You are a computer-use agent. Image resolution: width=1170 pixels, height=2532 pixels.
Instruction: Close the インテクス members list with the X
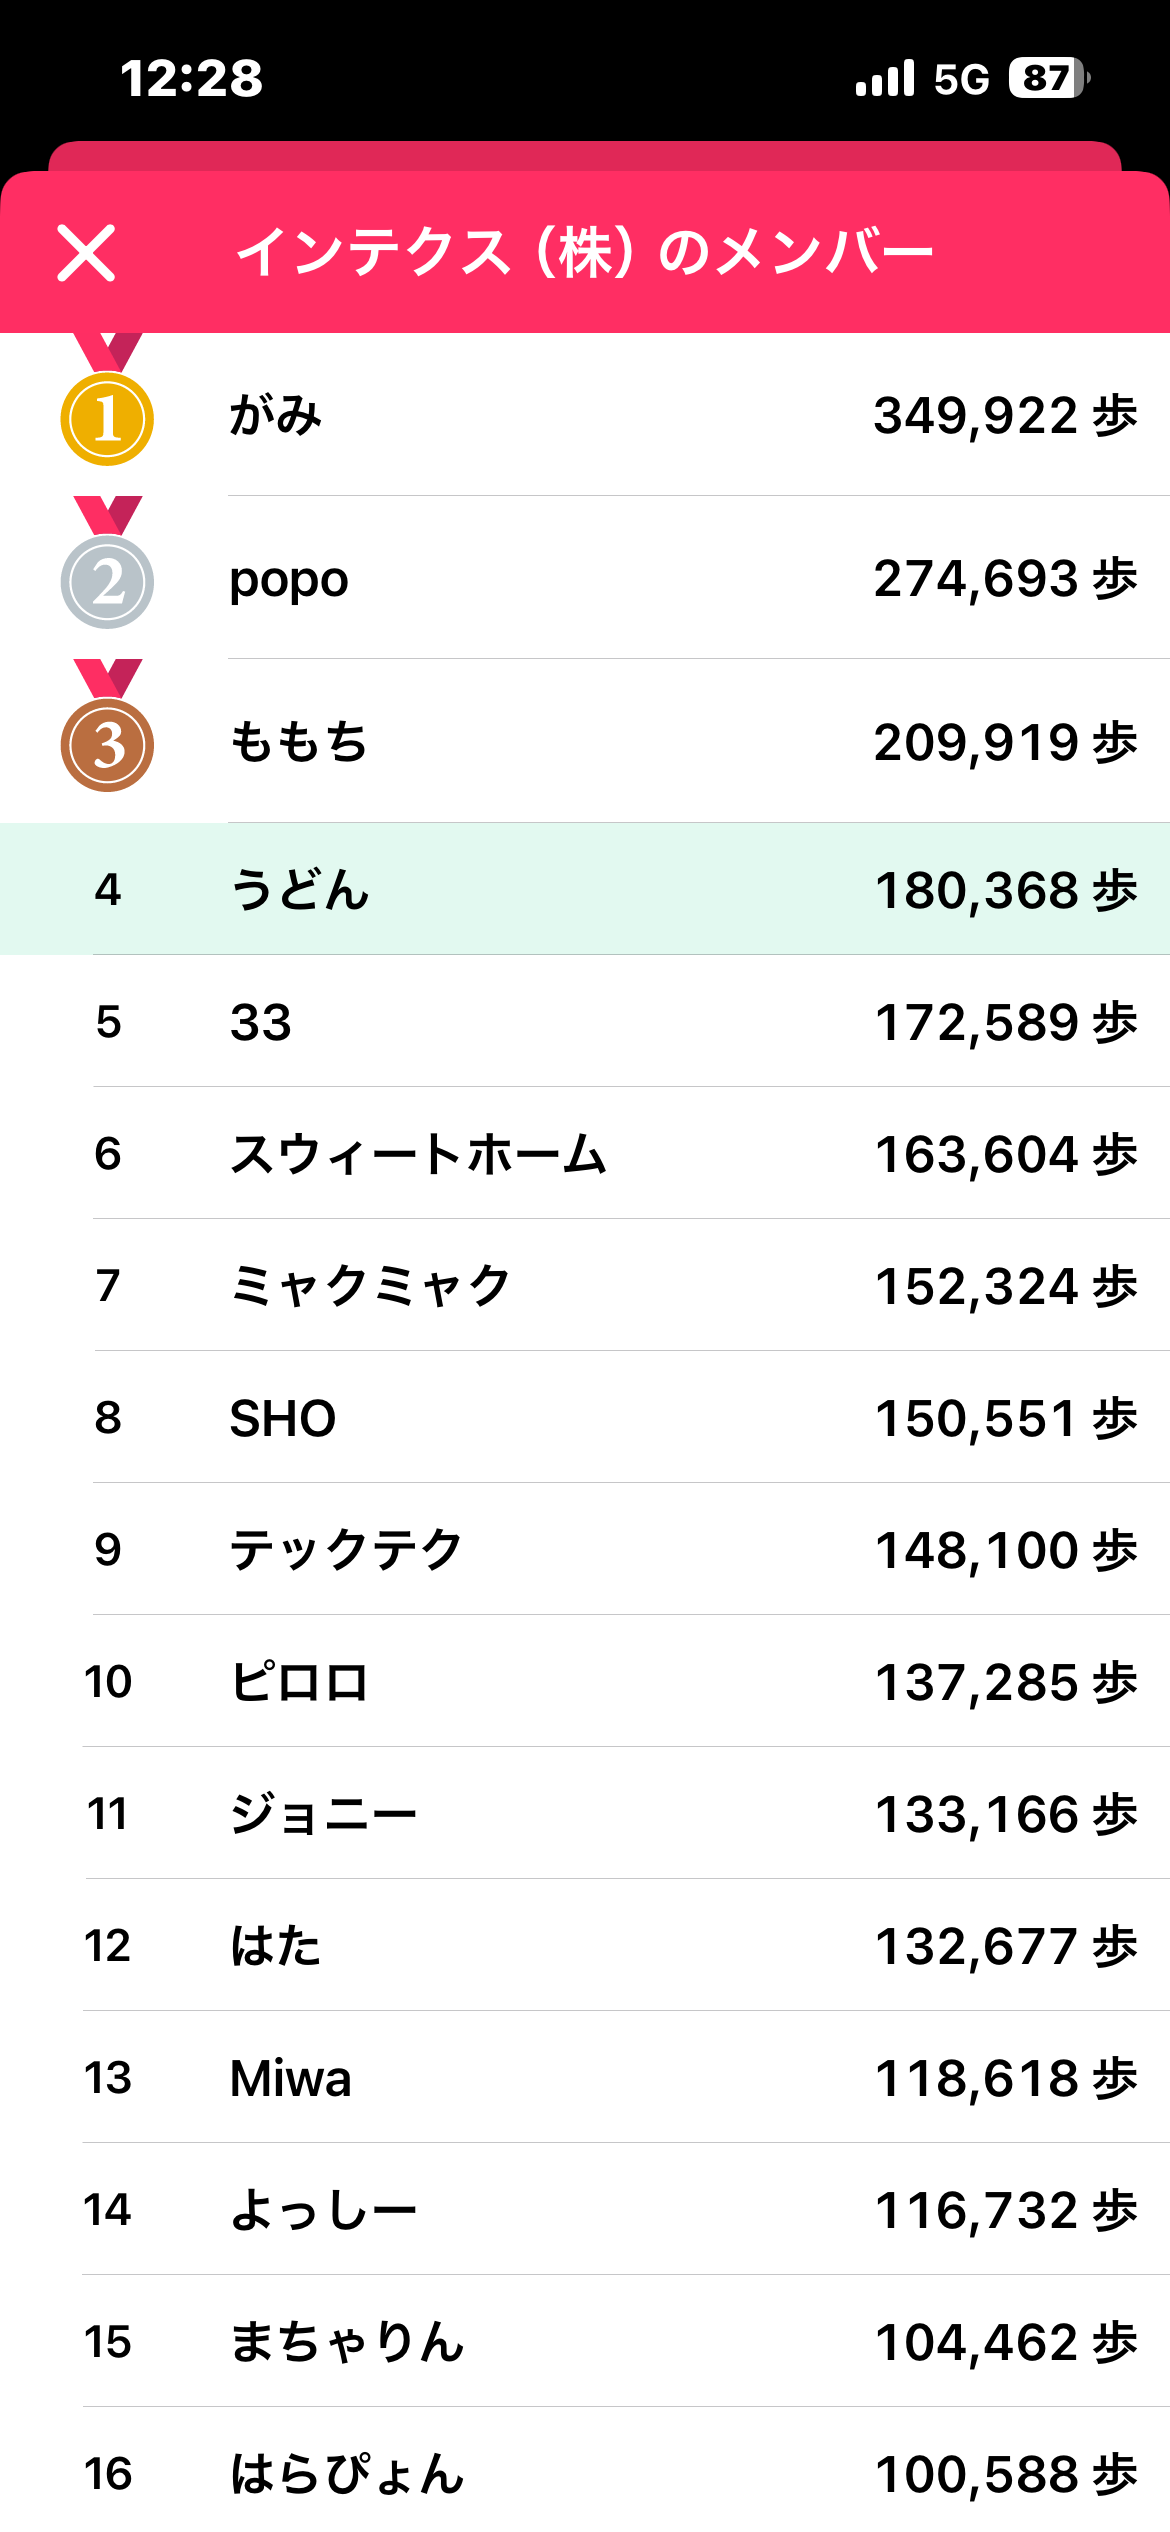87,252
